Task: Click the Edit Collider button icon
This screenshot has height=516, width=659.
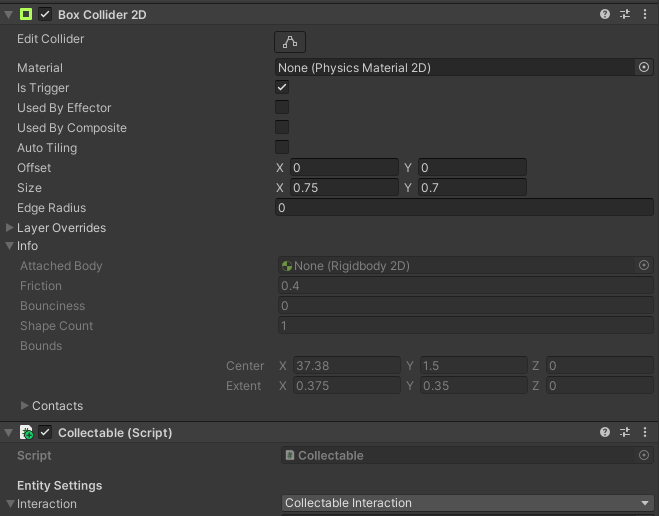Action: click(x=290, y=41)
